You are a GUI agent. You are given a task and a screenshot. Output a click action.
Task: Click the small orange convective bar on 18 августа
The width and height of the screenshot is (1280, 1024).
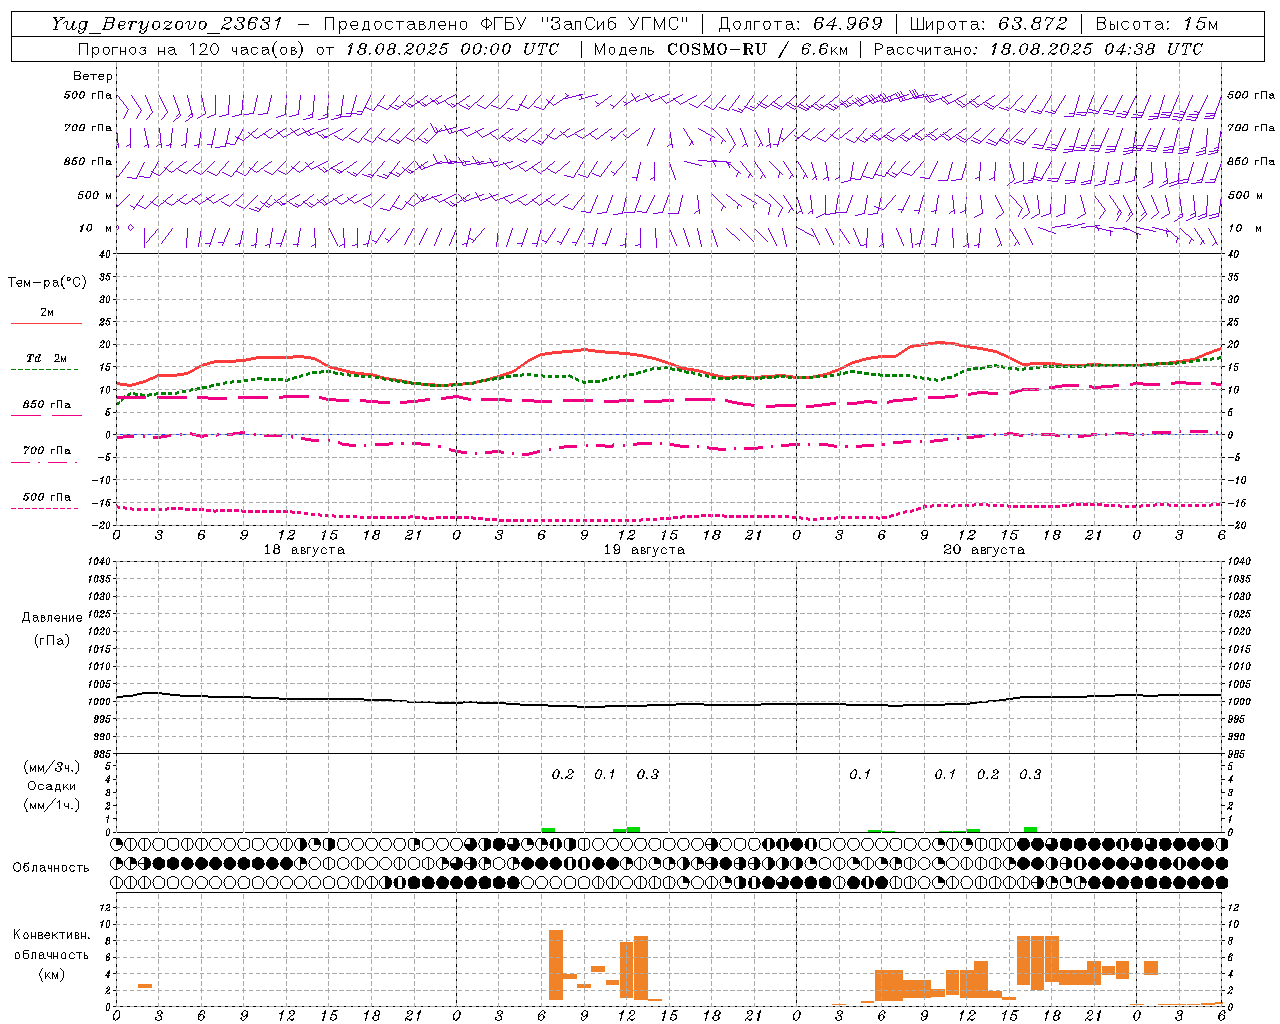(x=145, y=986)
